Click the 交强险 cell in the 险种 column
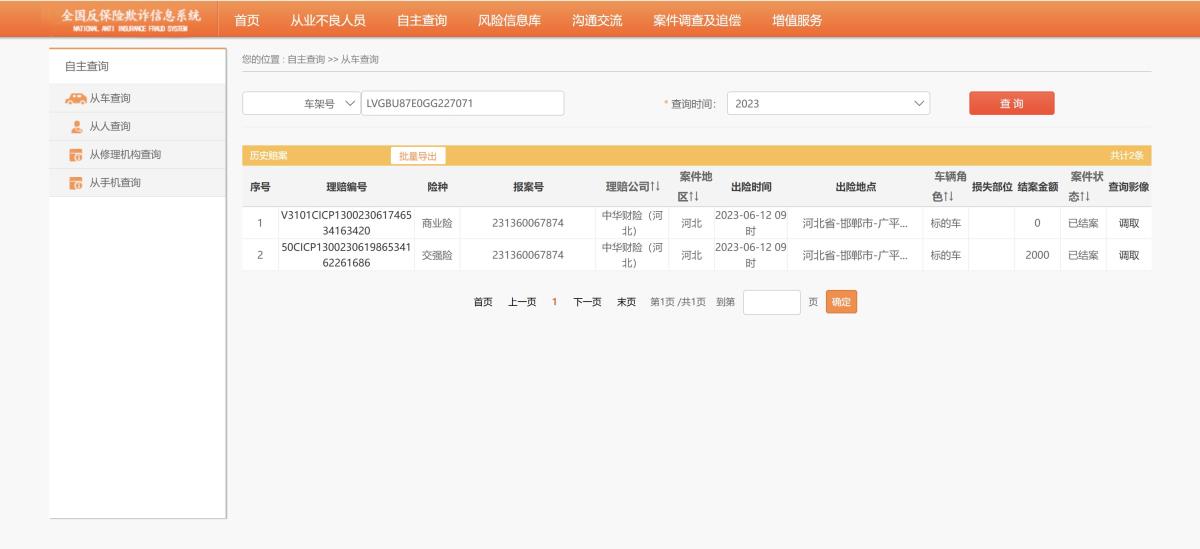The width and height of the screenshot is (1200, 549). coord(437,255)
